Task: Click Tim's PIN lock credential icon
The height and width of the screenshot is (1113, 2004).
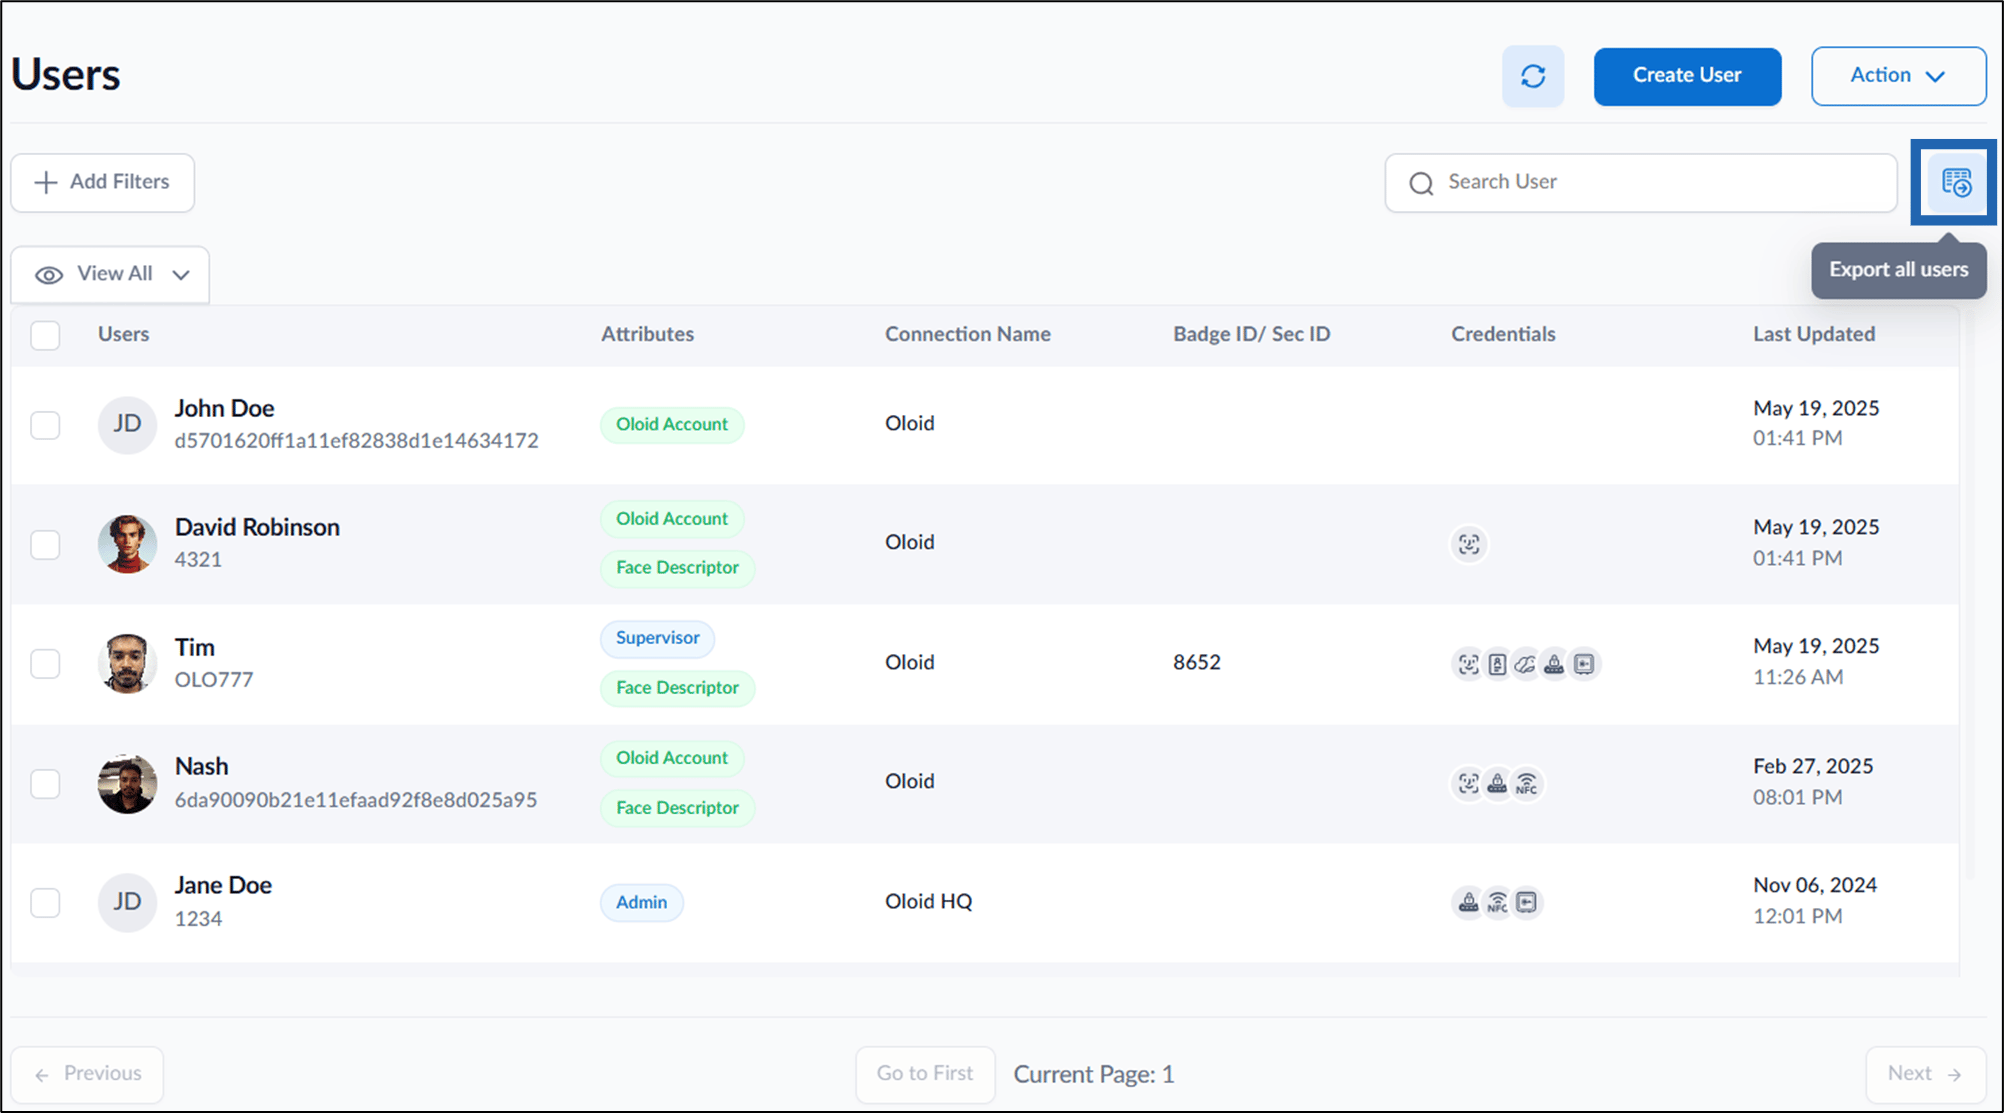Action: 1554,664
